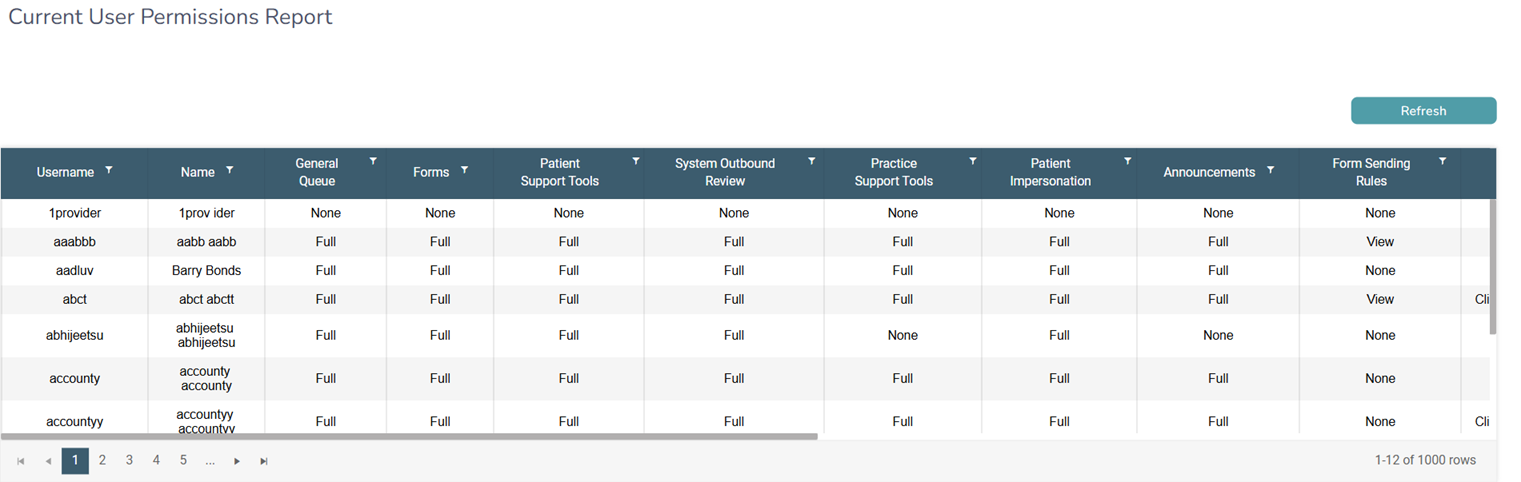This screenshot has width=1521, height=482.
Task: Click the vertical table scrollbar
Action: click(1493, 266)
